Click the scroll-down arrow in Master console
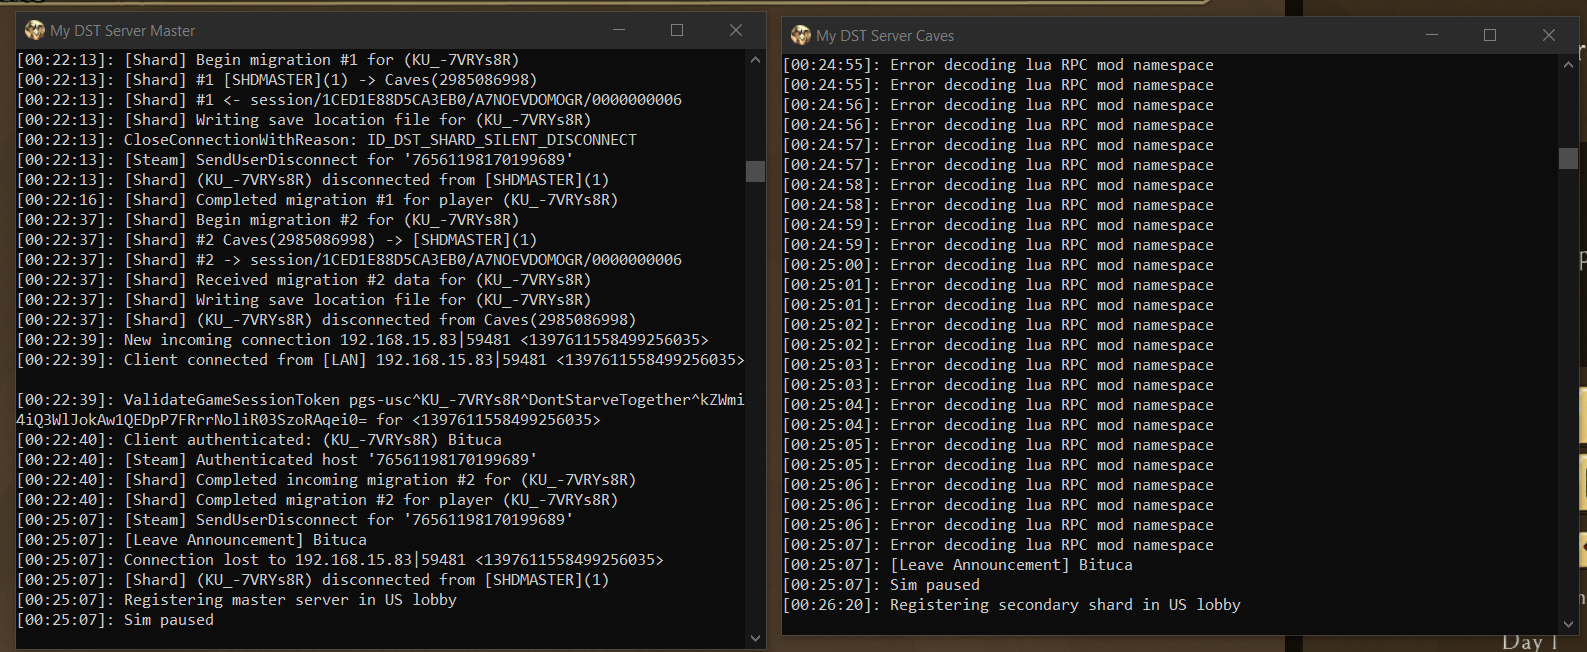Viewport: 1587px width, 652px height. (x=755, y=638)
